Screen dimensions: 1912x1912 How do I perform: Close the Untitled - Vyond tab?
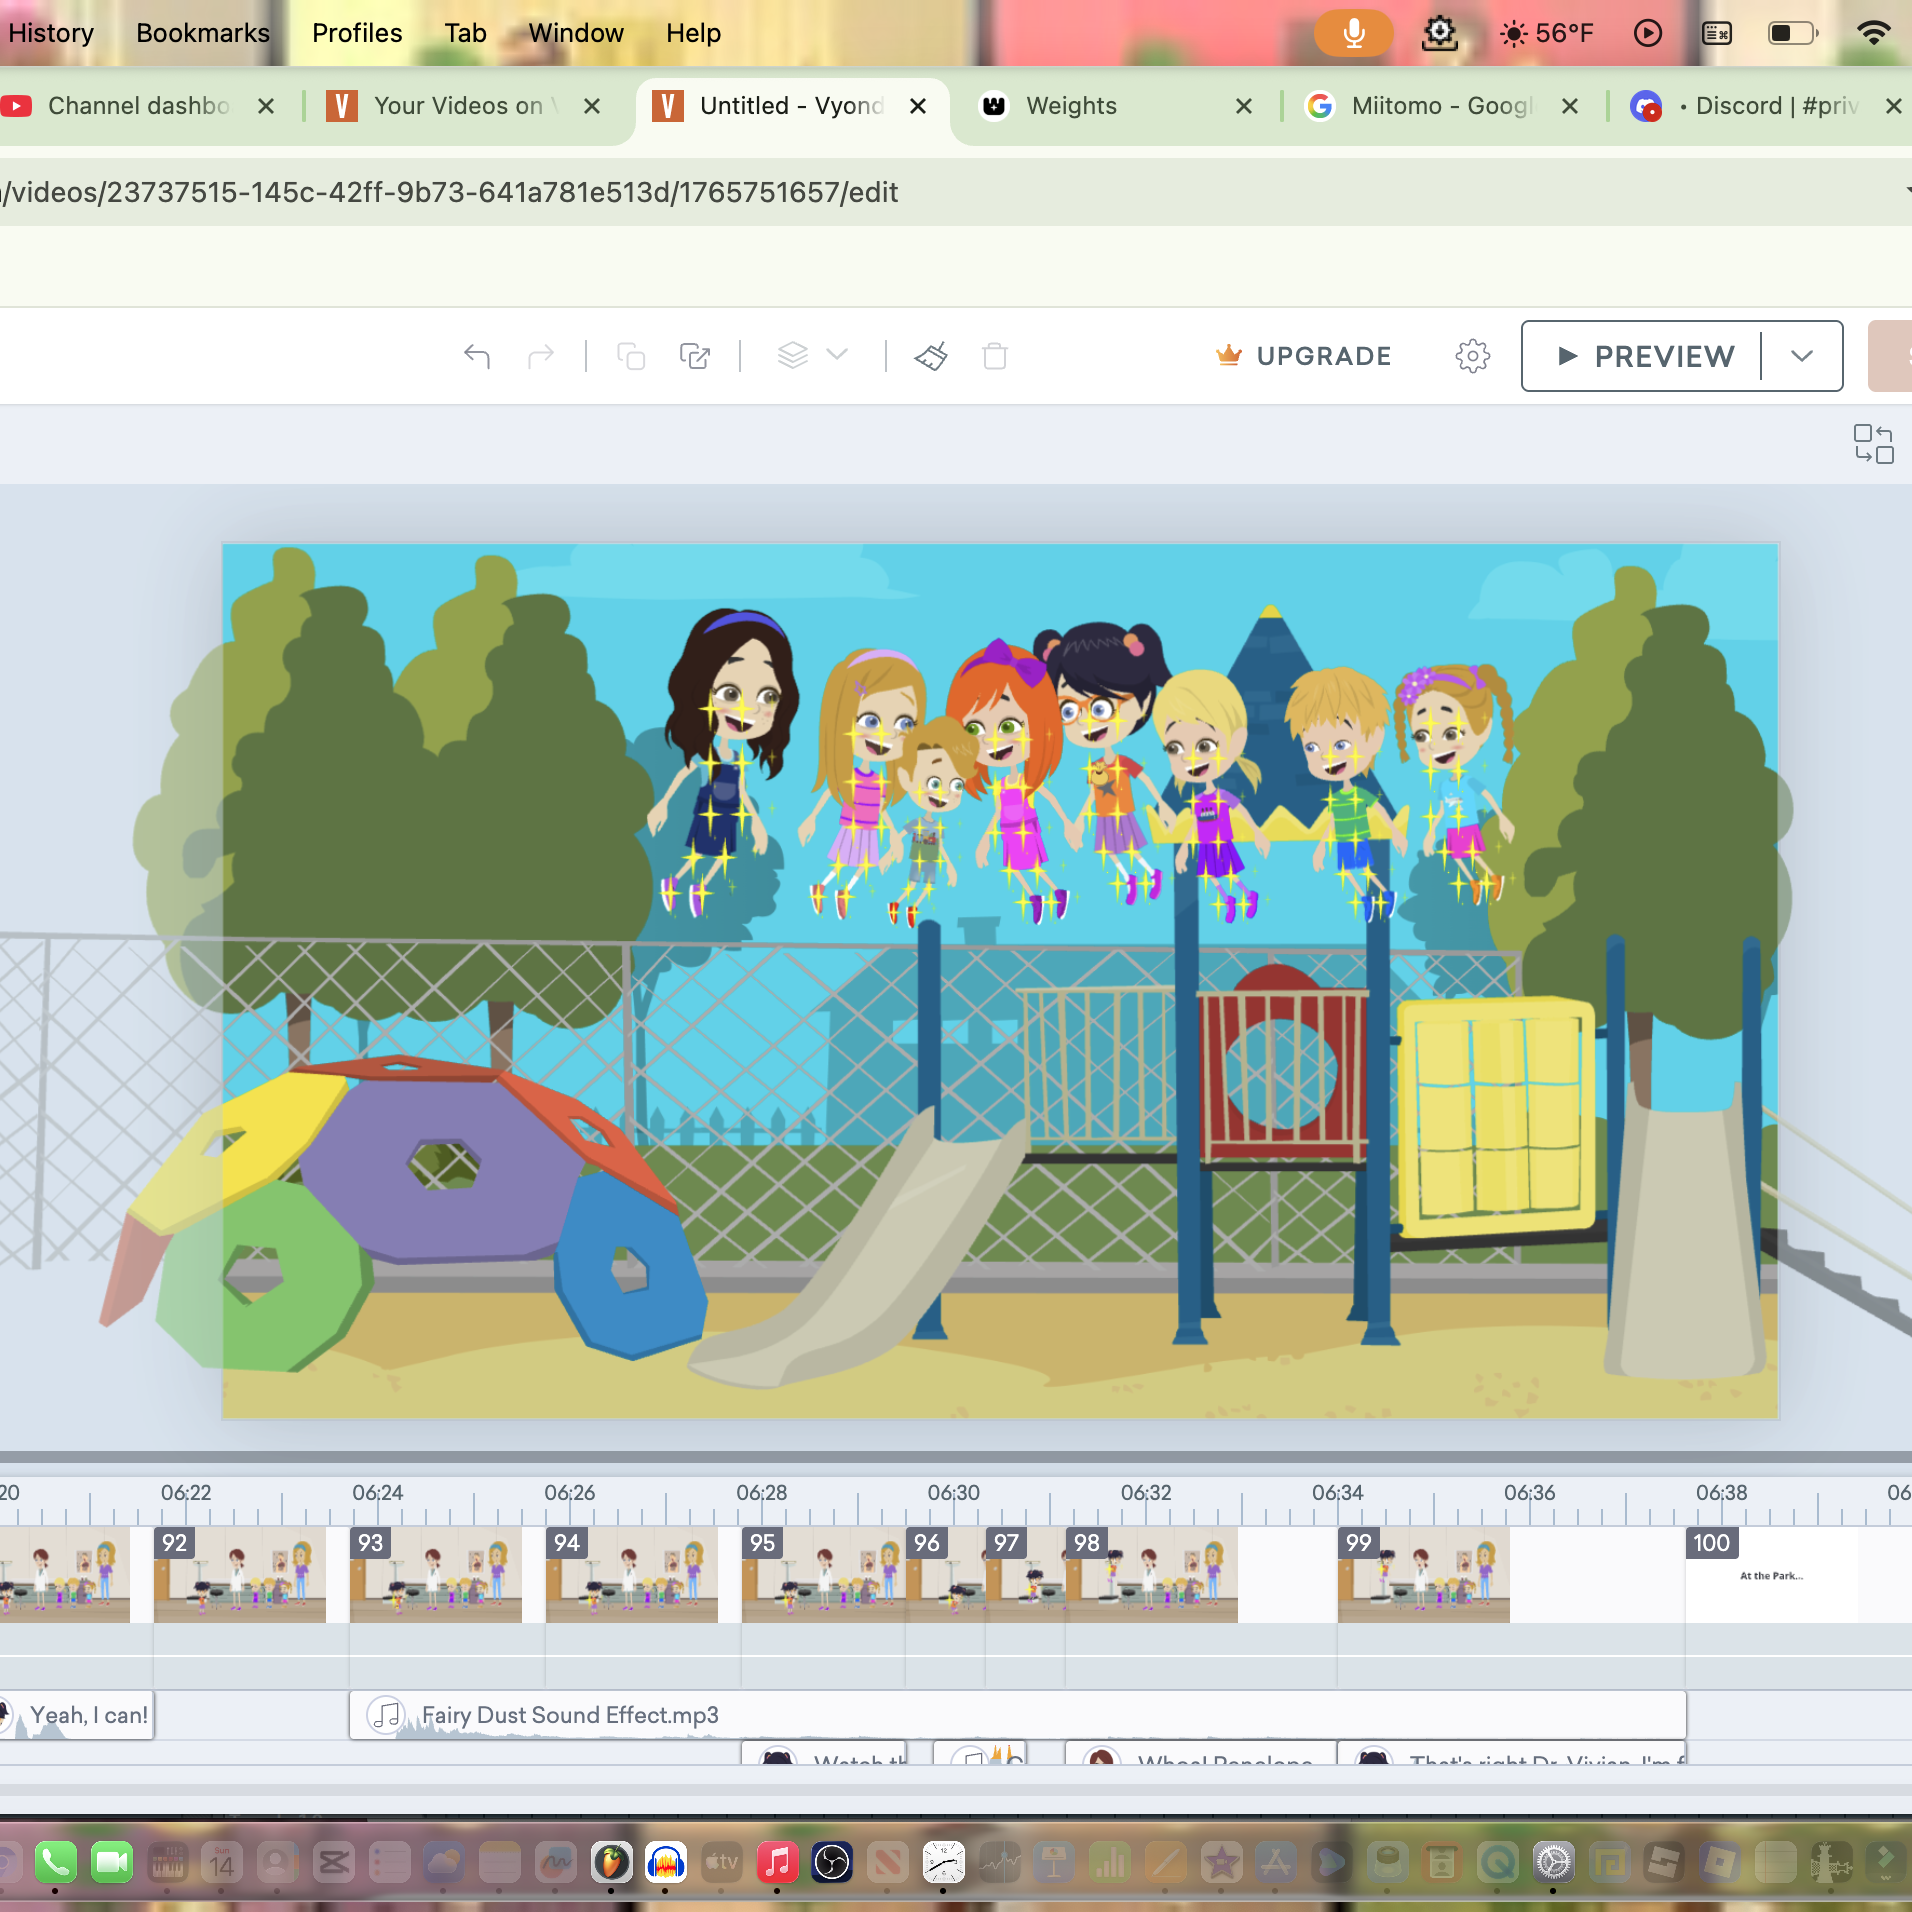(x=918, y=106)
